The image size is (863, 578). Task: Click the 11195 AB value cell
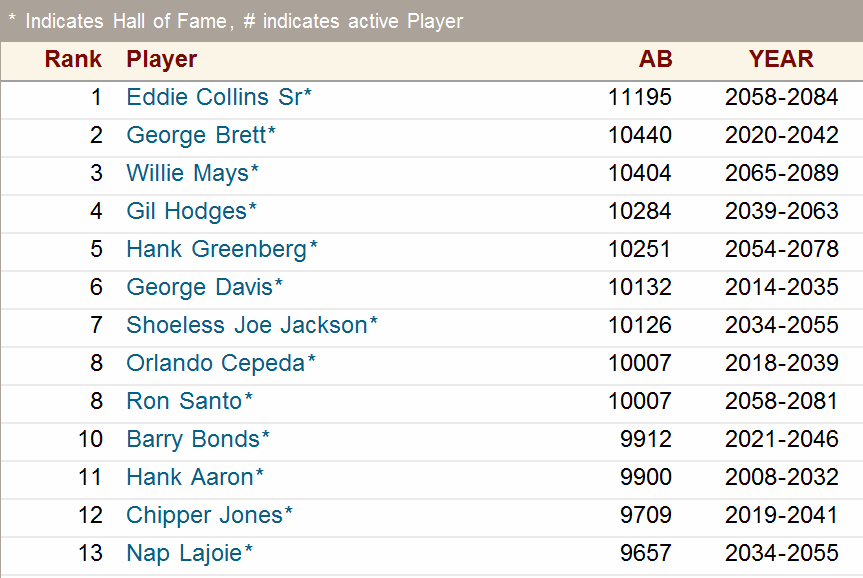point(640,97)
